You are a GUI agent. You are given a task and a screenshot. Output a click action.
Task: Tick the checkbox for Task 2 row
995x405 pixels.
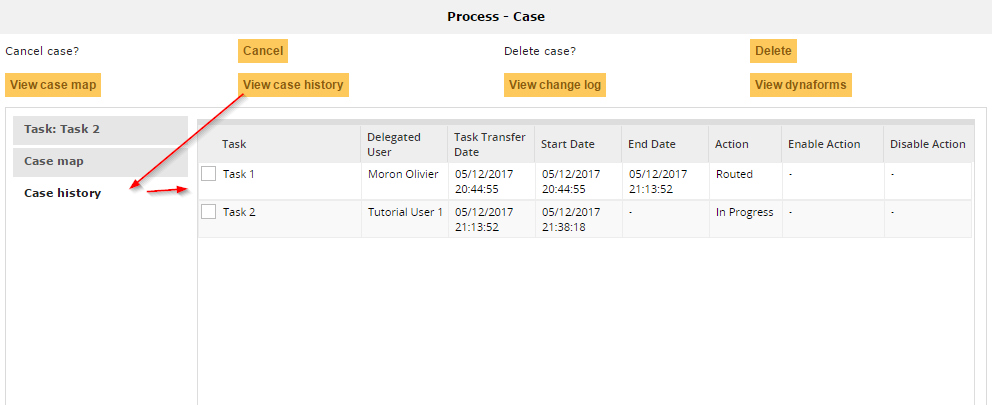point(208,211)
